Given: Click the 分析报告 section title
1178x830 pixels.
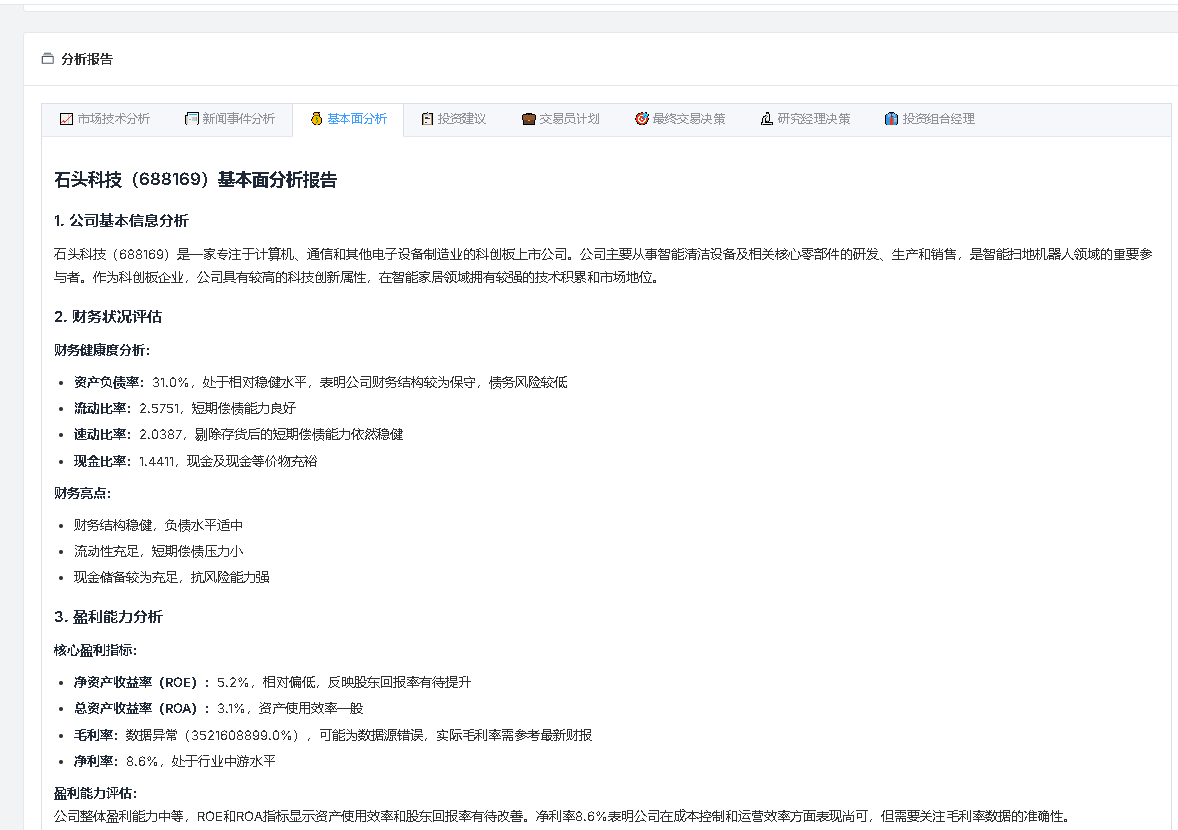Looking at the screenshot, I should click(x=86, y=59).
